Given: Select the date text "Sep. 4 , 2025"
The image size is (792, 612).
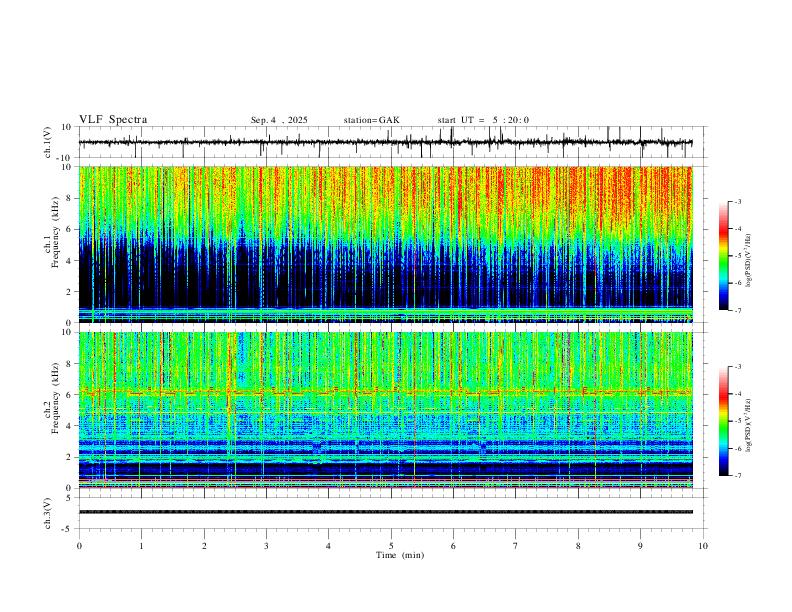Looking at the screenshot, I should pos(279,120).
